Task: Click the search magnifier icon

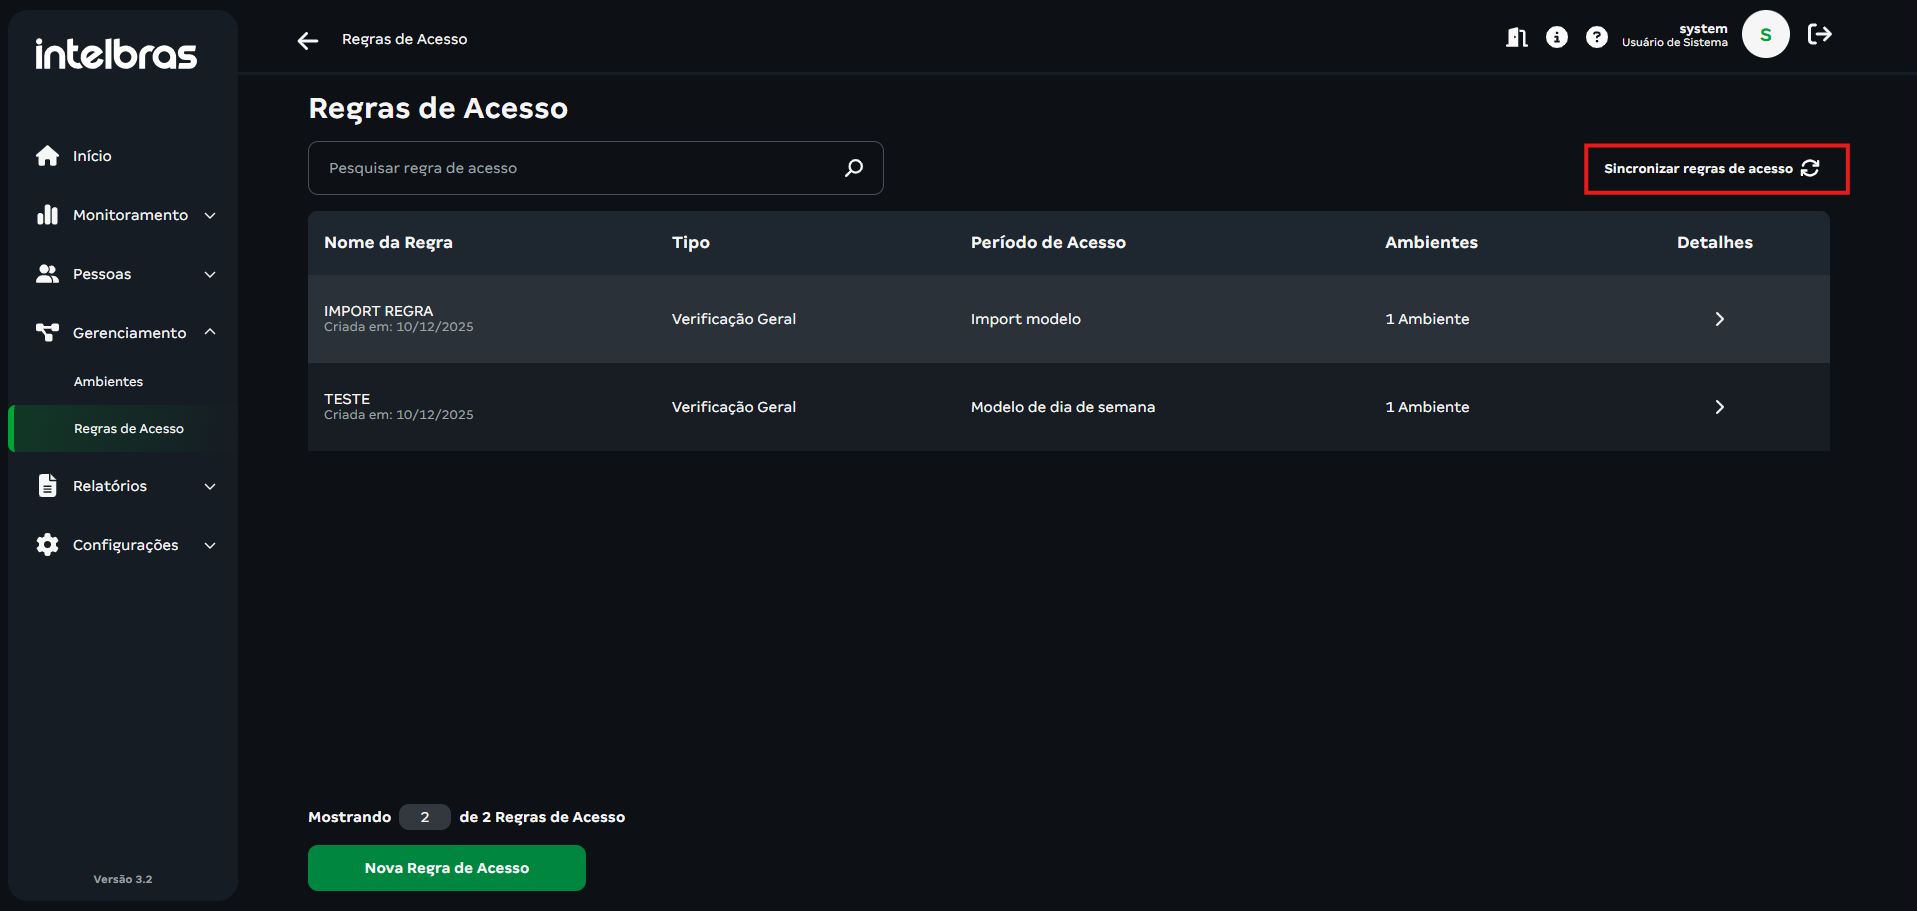Action: click(x=853, y=168)
